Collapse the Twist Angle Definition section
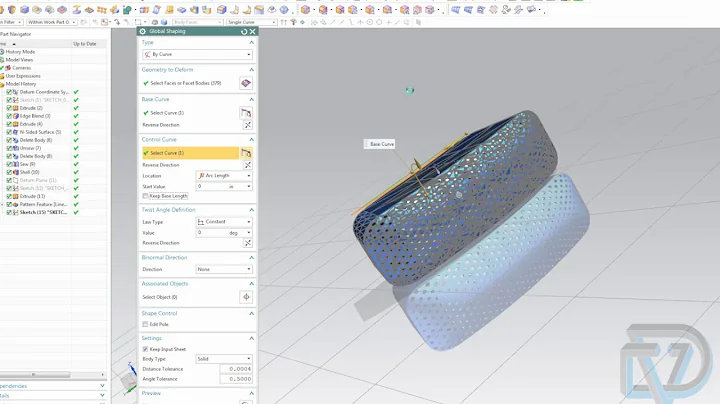Viewport: 720px width, 404px height. pyautogui.click(x=251, y=210)
